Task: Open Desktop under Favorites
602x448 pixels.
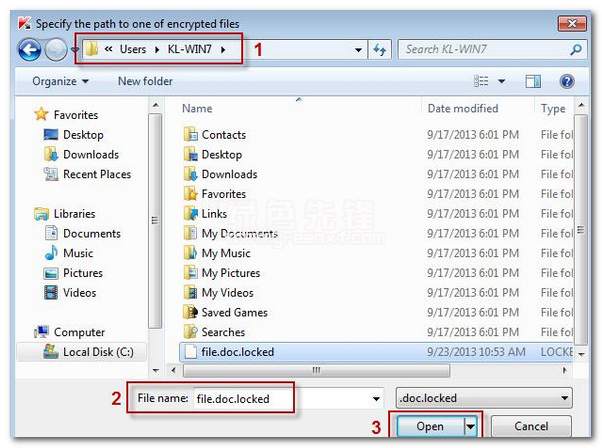Action: (x=83, y=135)
